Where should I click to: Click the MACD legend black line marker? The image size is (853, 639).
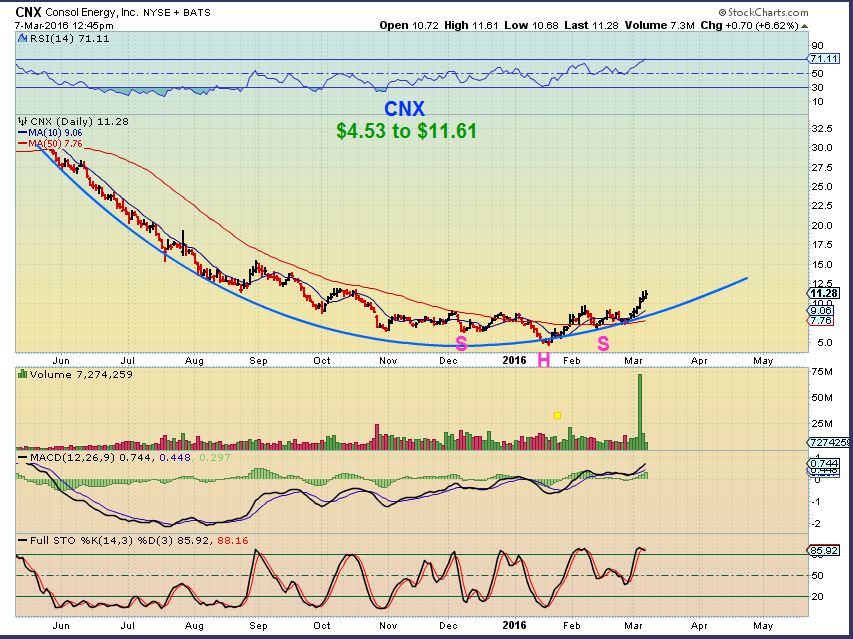pos(23,457)
